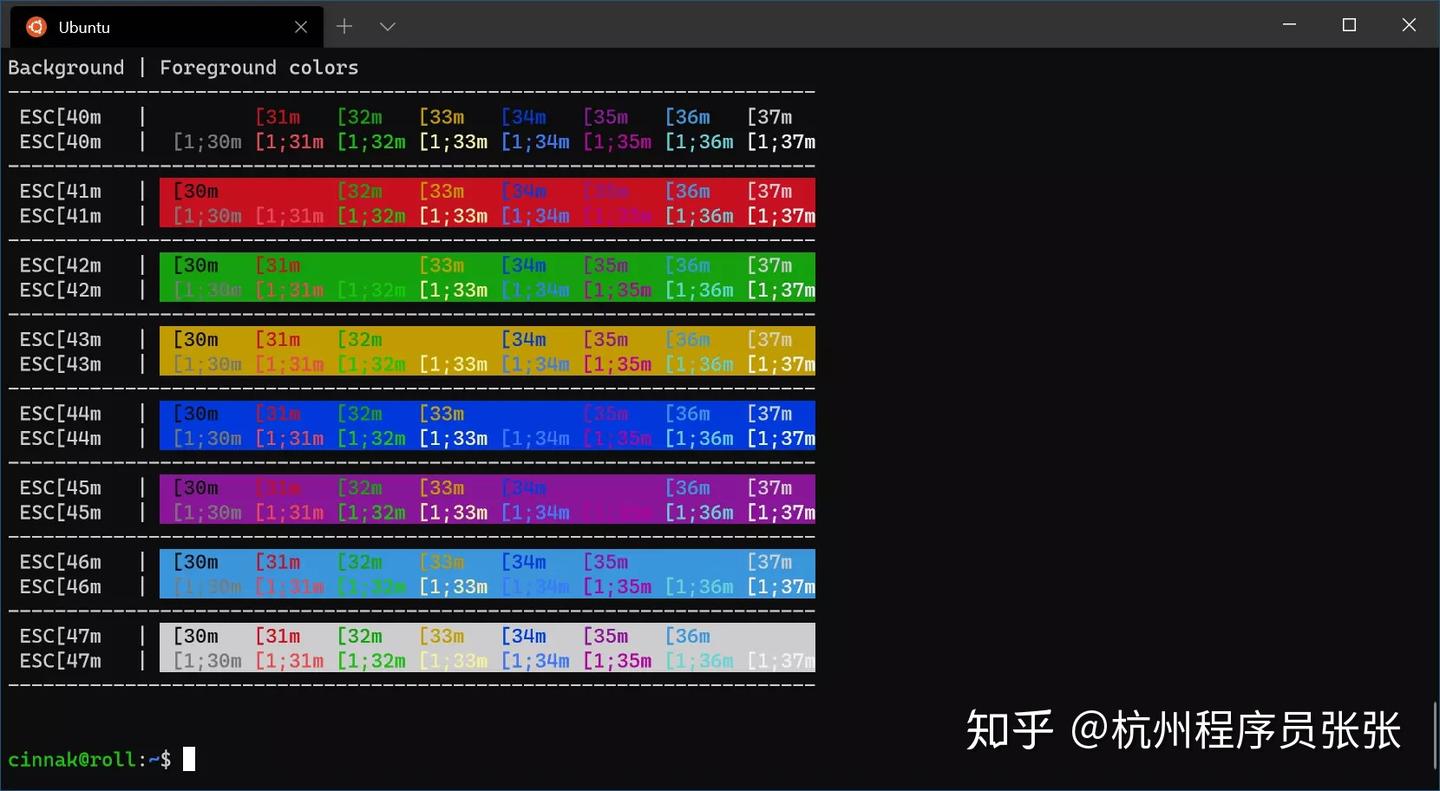Close the Windows Terminal window
1440x791 pixels.
[x=1409, y=25]
